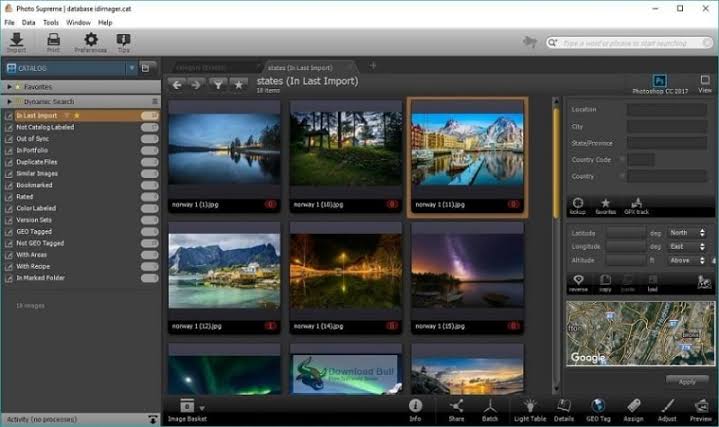Click the GEO Tag globe icon
This screenshot has width=719, height=427.
[598, 410]
